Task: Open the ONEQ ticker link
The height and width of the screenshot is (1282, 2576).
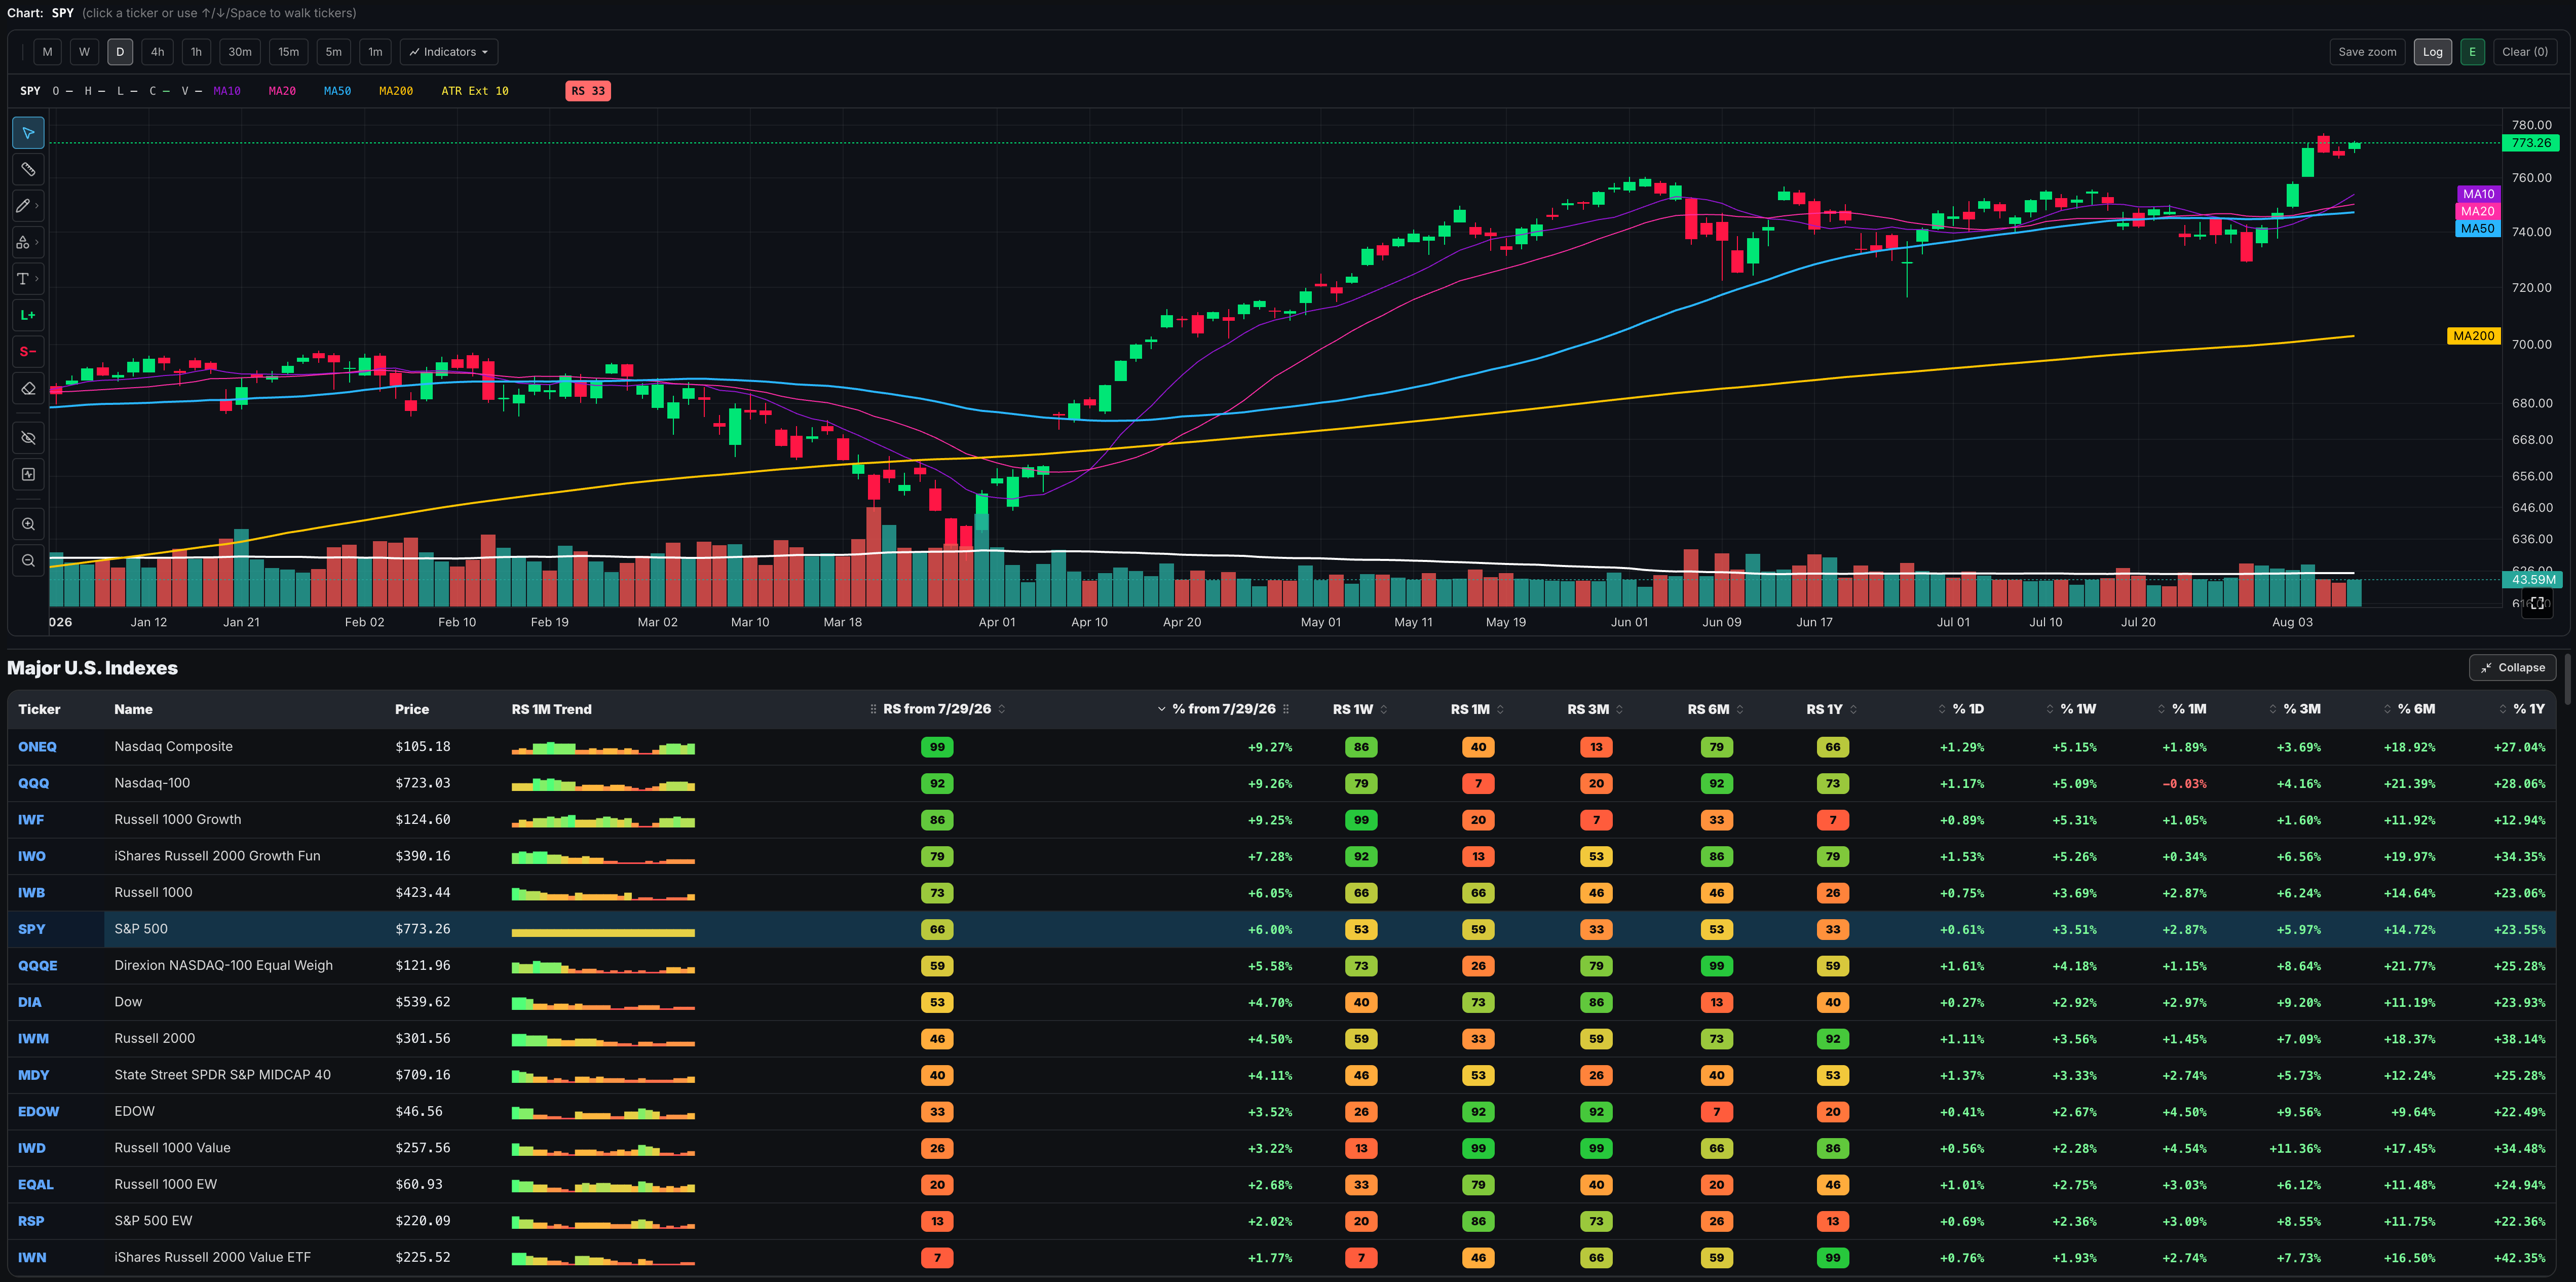Action: [x=37, y=747]
